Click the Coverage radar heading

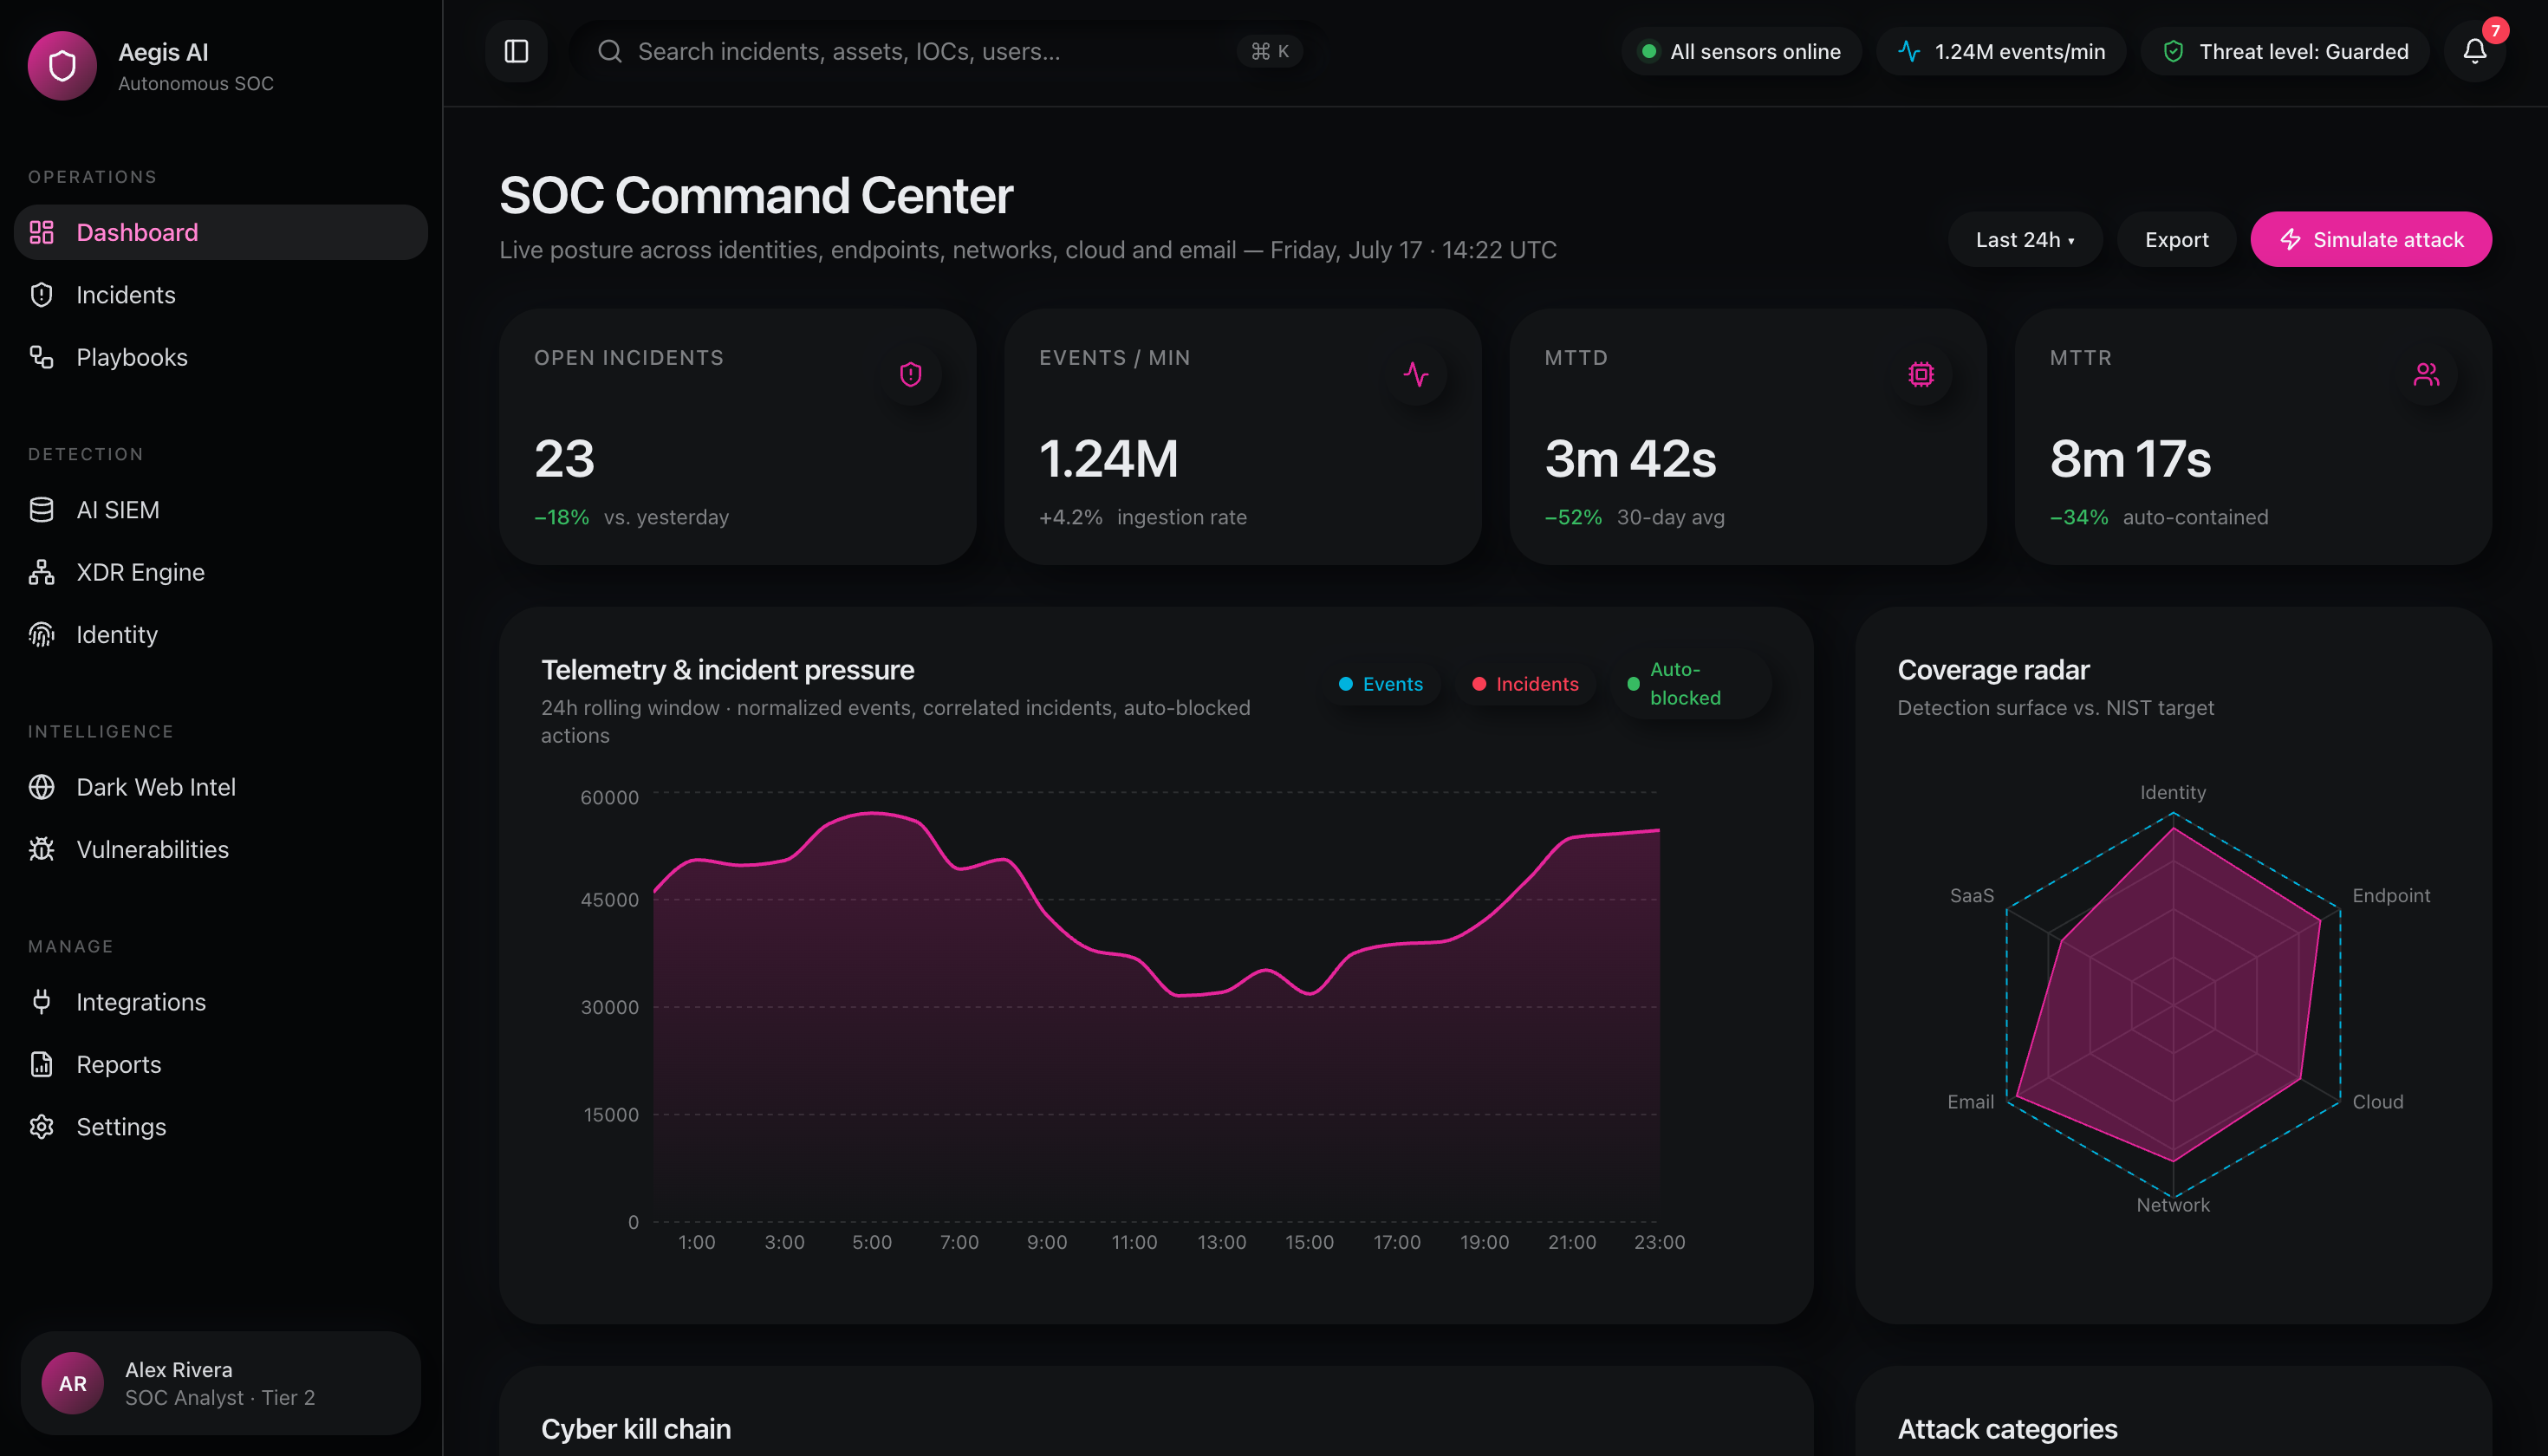point(1993,669)
